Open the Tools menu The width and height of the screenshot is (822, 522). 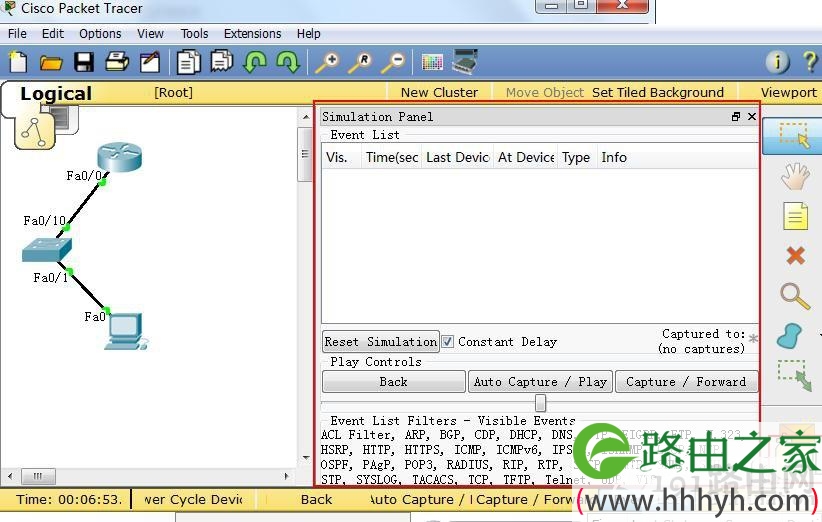[194, 34]
